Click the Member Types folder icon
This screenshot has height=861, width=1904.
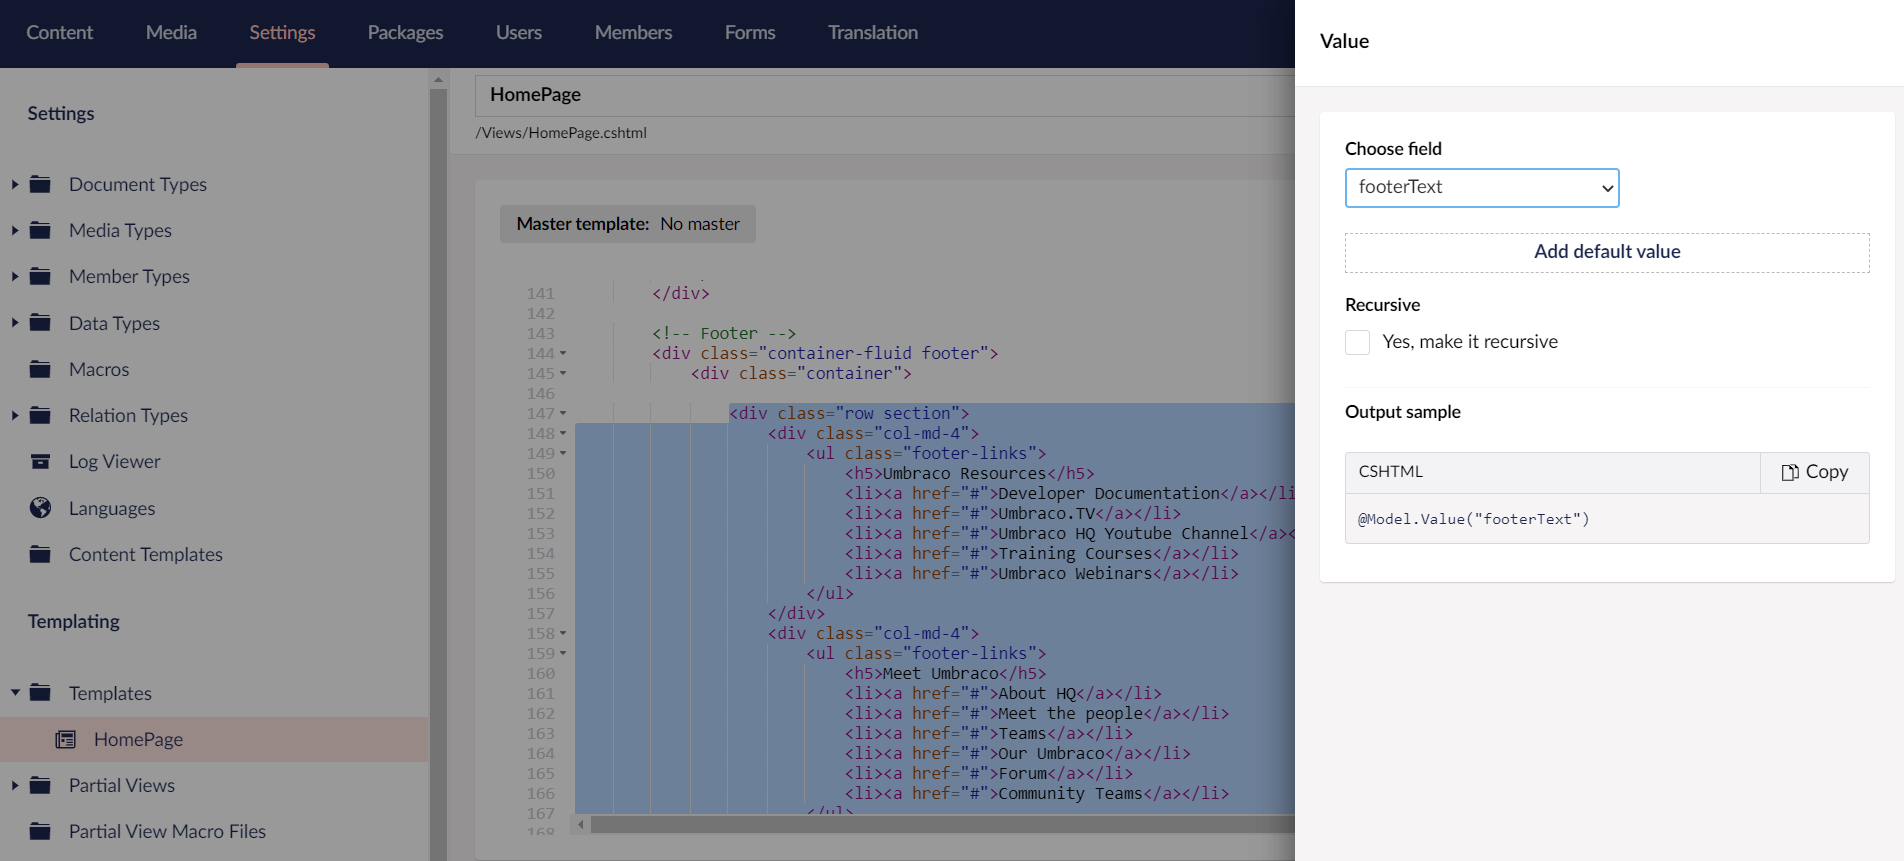coord(40,276)
